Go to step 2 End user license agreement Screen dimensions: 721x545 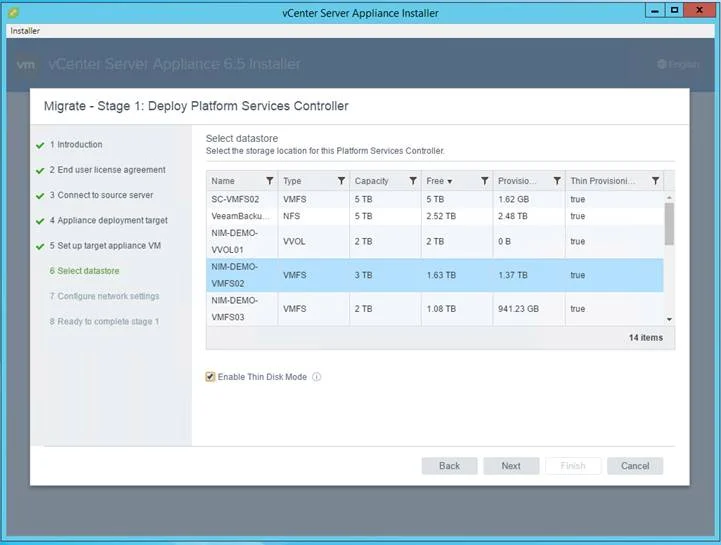pos(108,170)
